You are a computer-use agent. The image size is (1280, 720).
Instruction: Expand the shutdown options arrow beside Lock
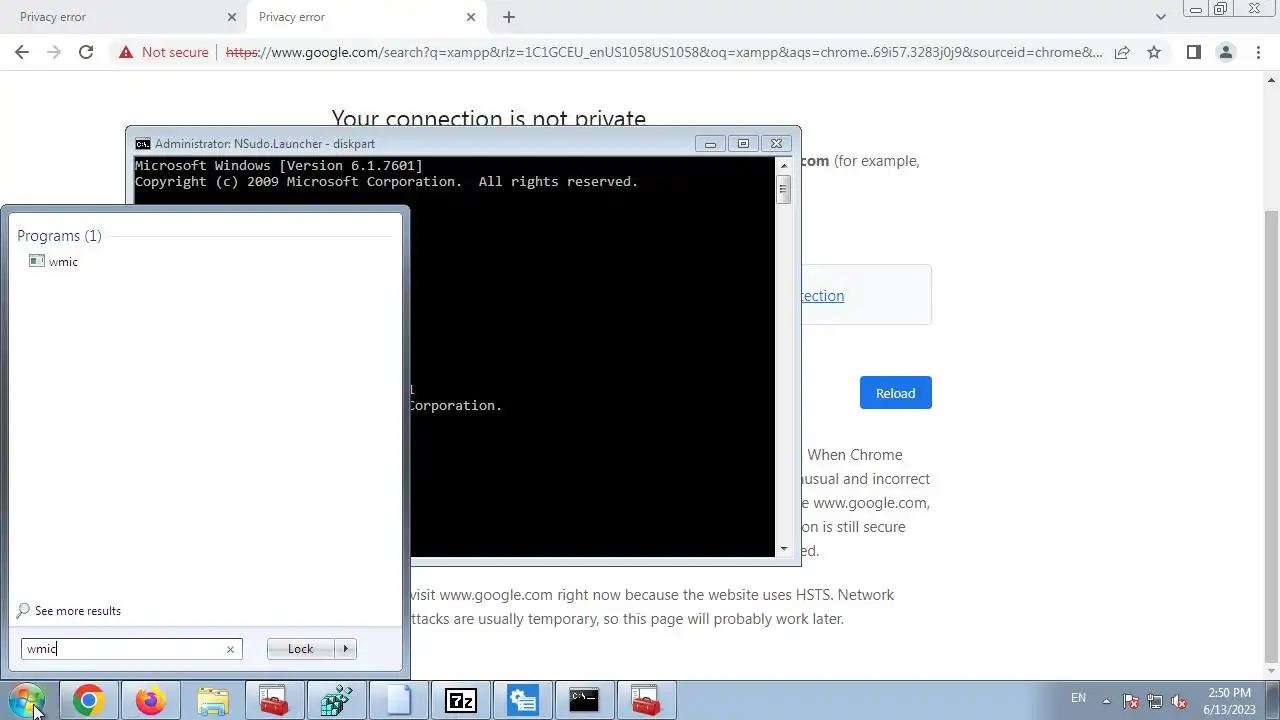[346, 649]
